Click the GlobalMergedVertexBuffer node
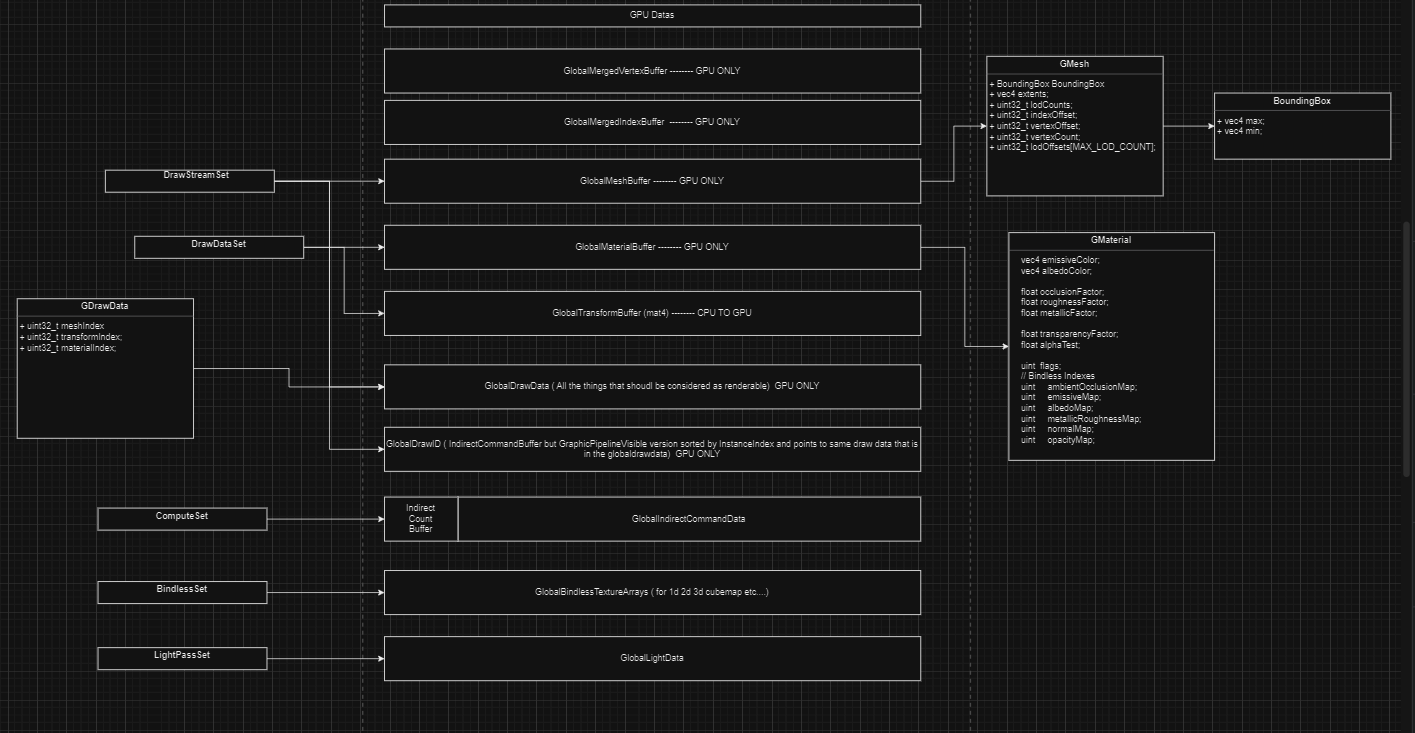 coord(651,70)
